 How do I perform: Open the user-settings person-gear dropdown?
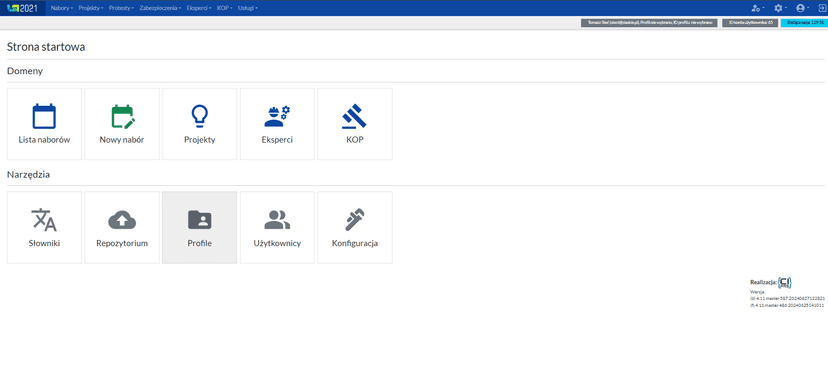click(x=758, y=8)
